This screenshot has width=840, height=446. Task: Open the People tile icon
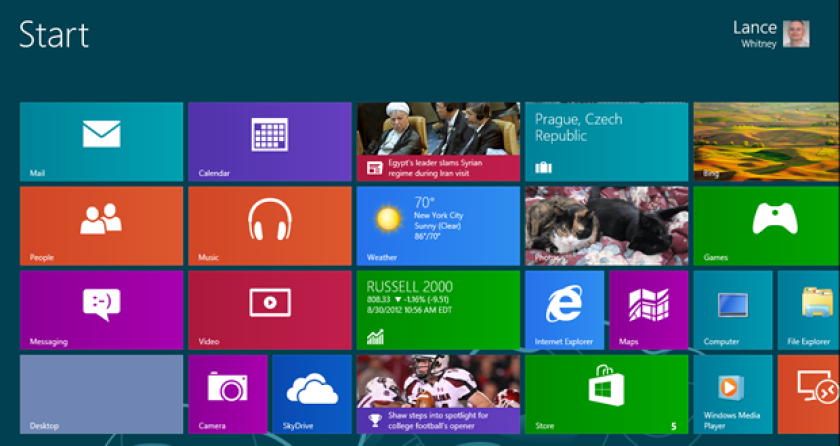(x=101, y=218)
